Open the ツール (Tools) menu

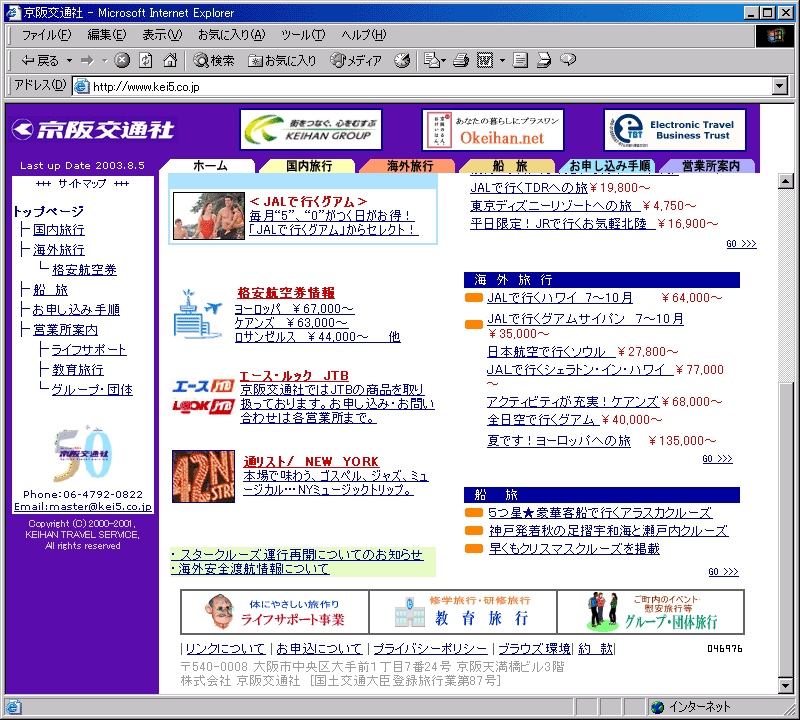click(303, 35)
